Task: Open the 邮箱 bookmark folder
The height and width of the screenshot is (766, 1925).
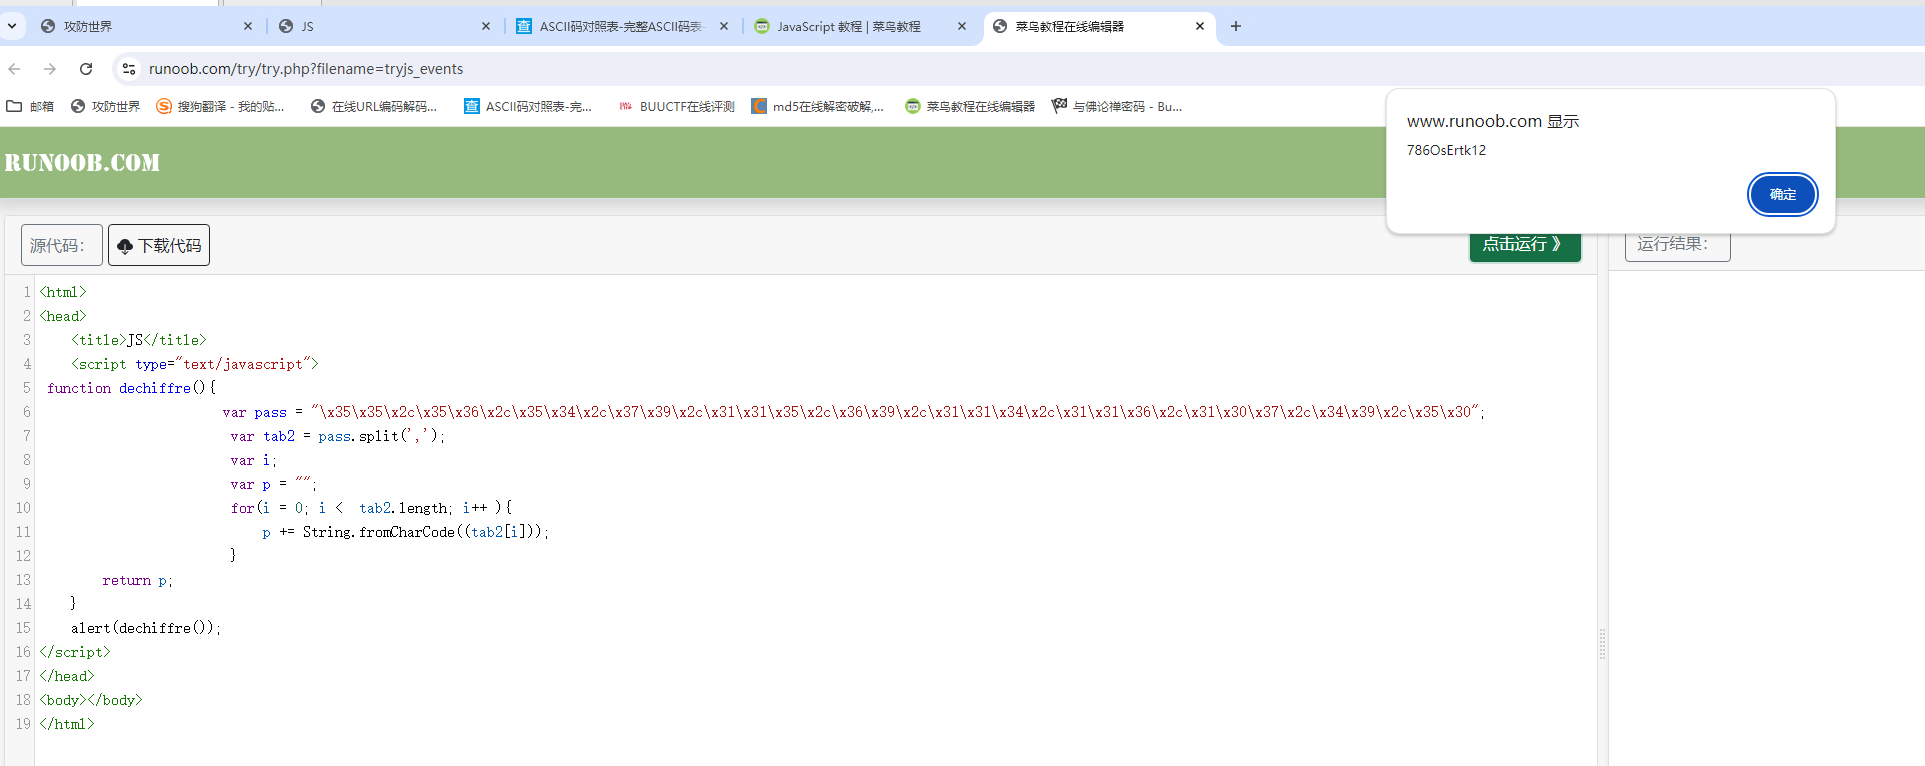Action: (30, 106)
